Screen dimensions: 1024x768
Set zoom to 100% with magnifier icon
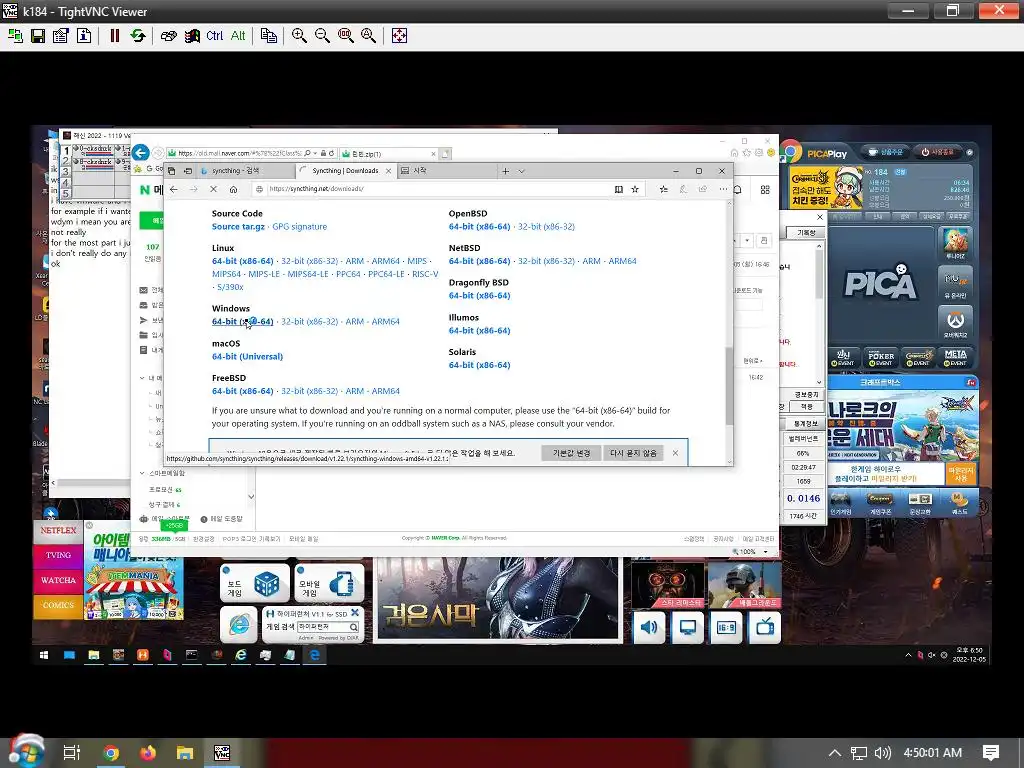pos(345,36)
